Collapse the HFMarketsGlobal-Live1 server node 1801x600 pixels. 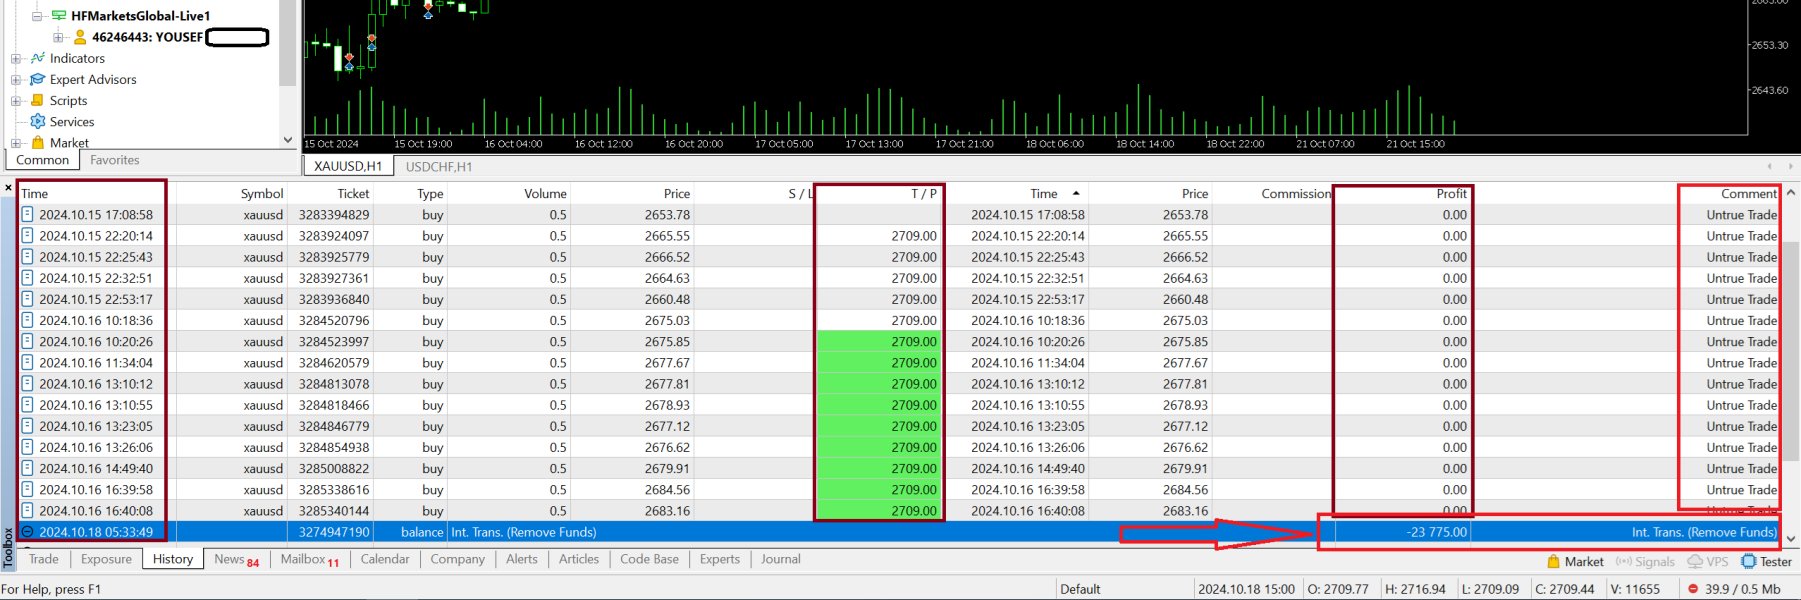(37, 16)
